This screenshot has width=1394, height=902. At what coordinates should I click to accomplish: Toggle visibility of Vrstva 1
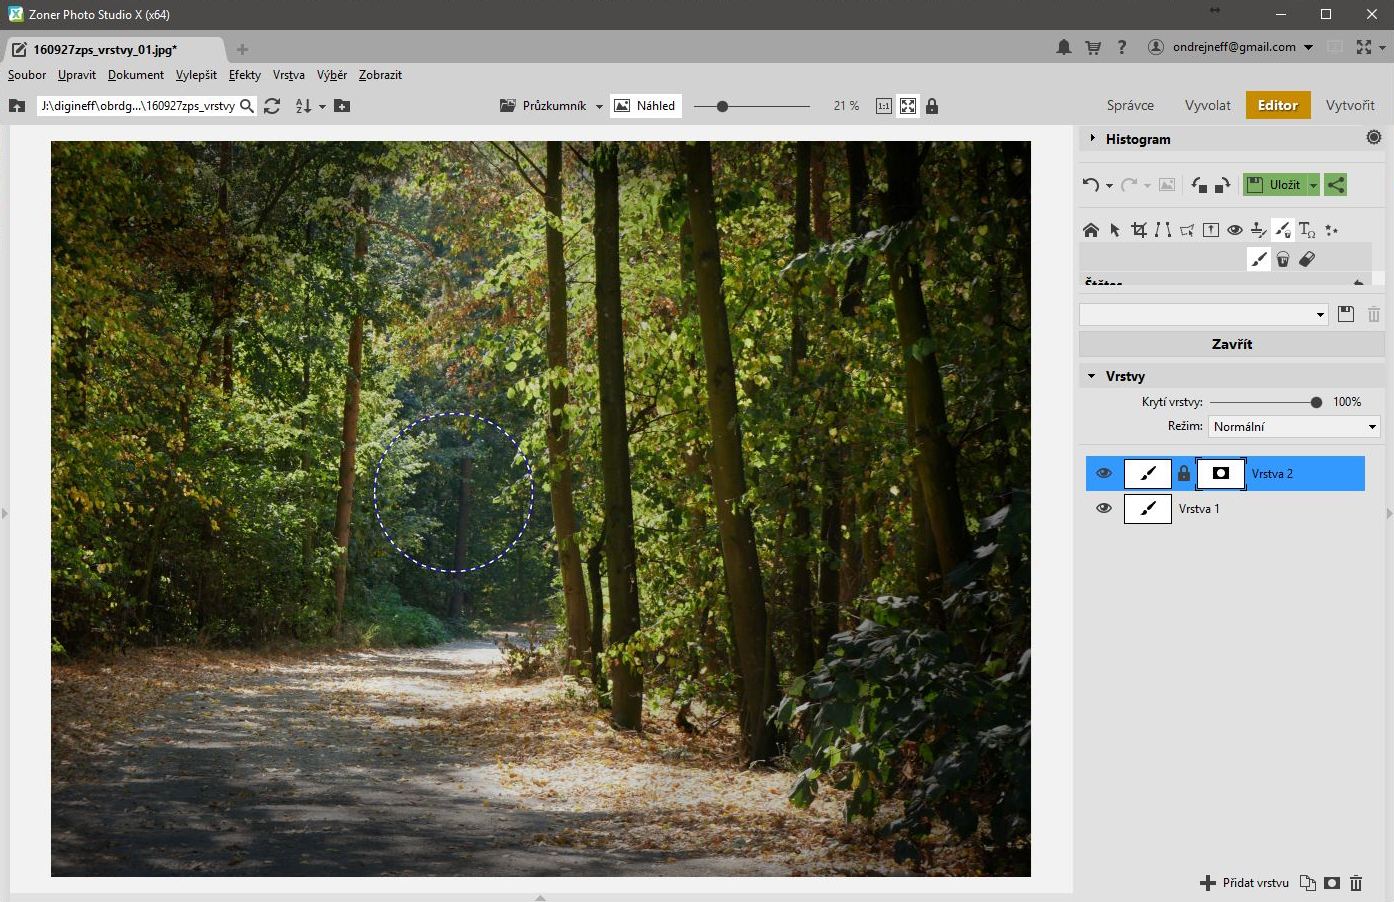[1104, 509]
